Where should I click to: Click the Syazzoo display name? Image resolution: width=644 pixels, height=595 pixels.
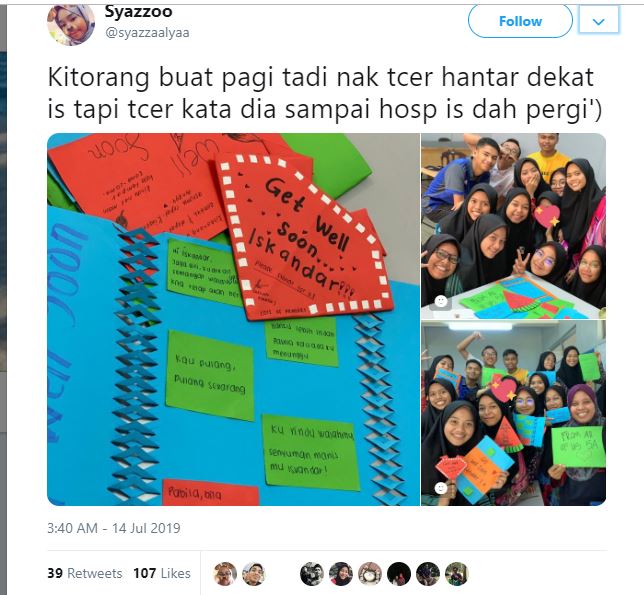click(138, 11)
